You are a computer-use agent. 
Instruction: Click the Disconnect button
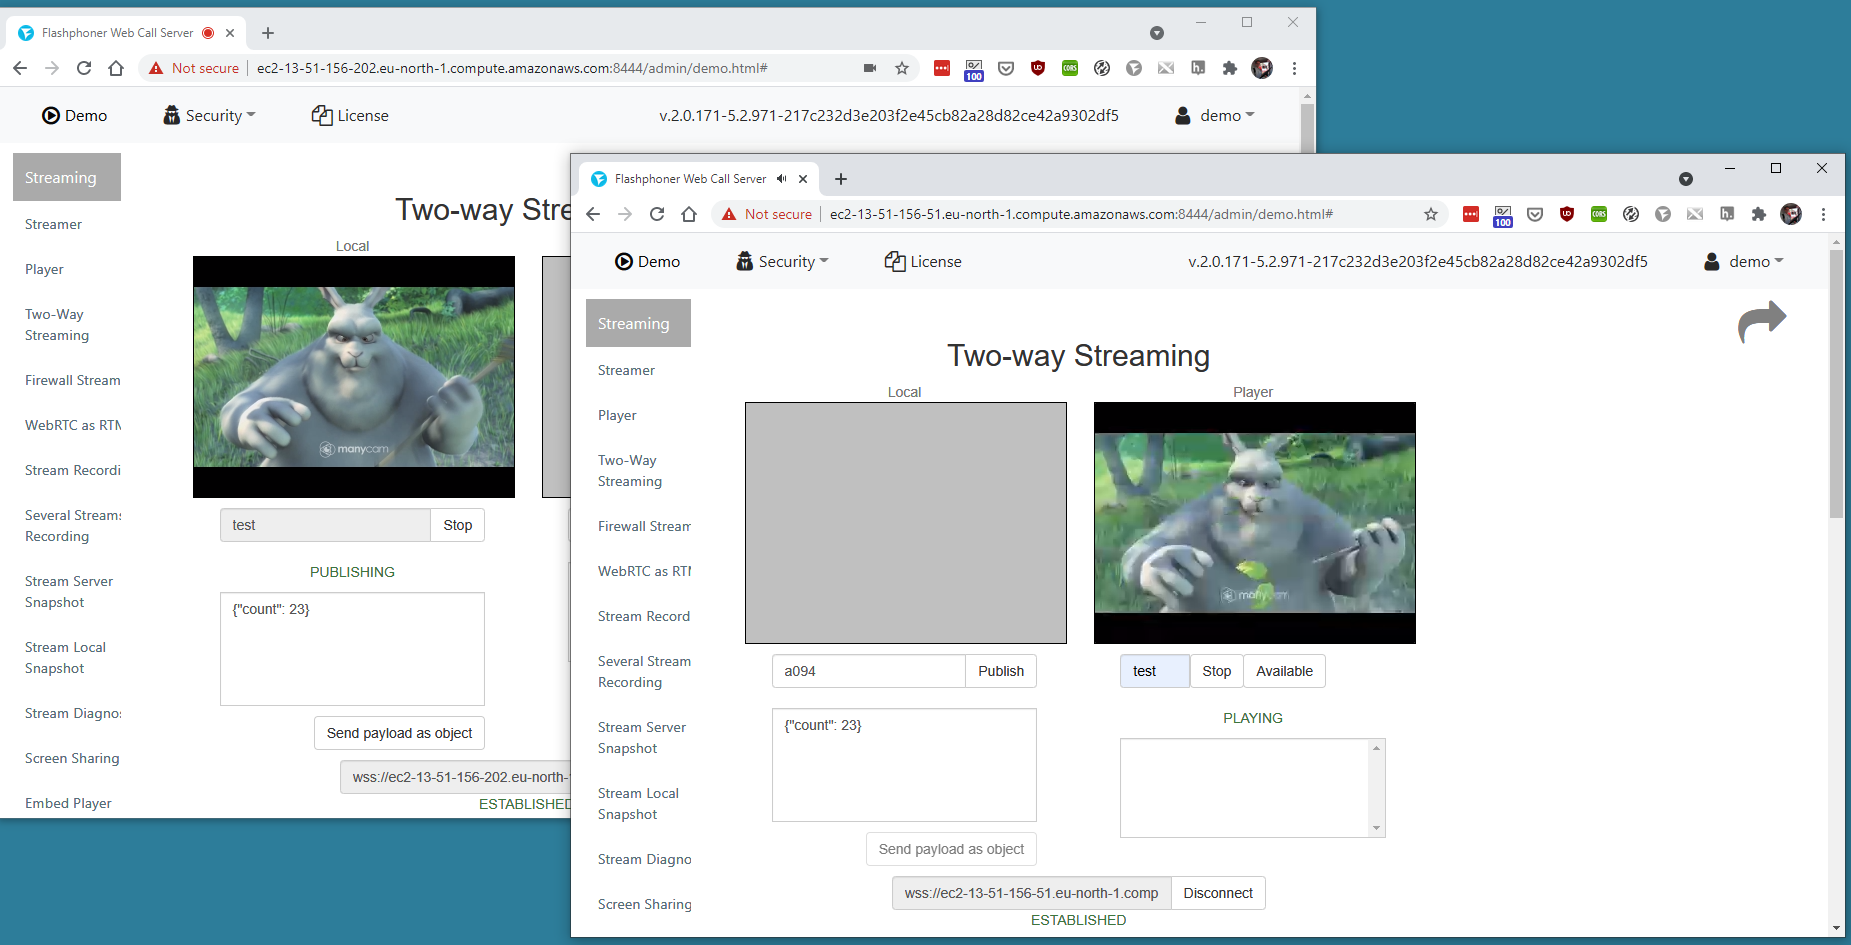pos(1217,893)
